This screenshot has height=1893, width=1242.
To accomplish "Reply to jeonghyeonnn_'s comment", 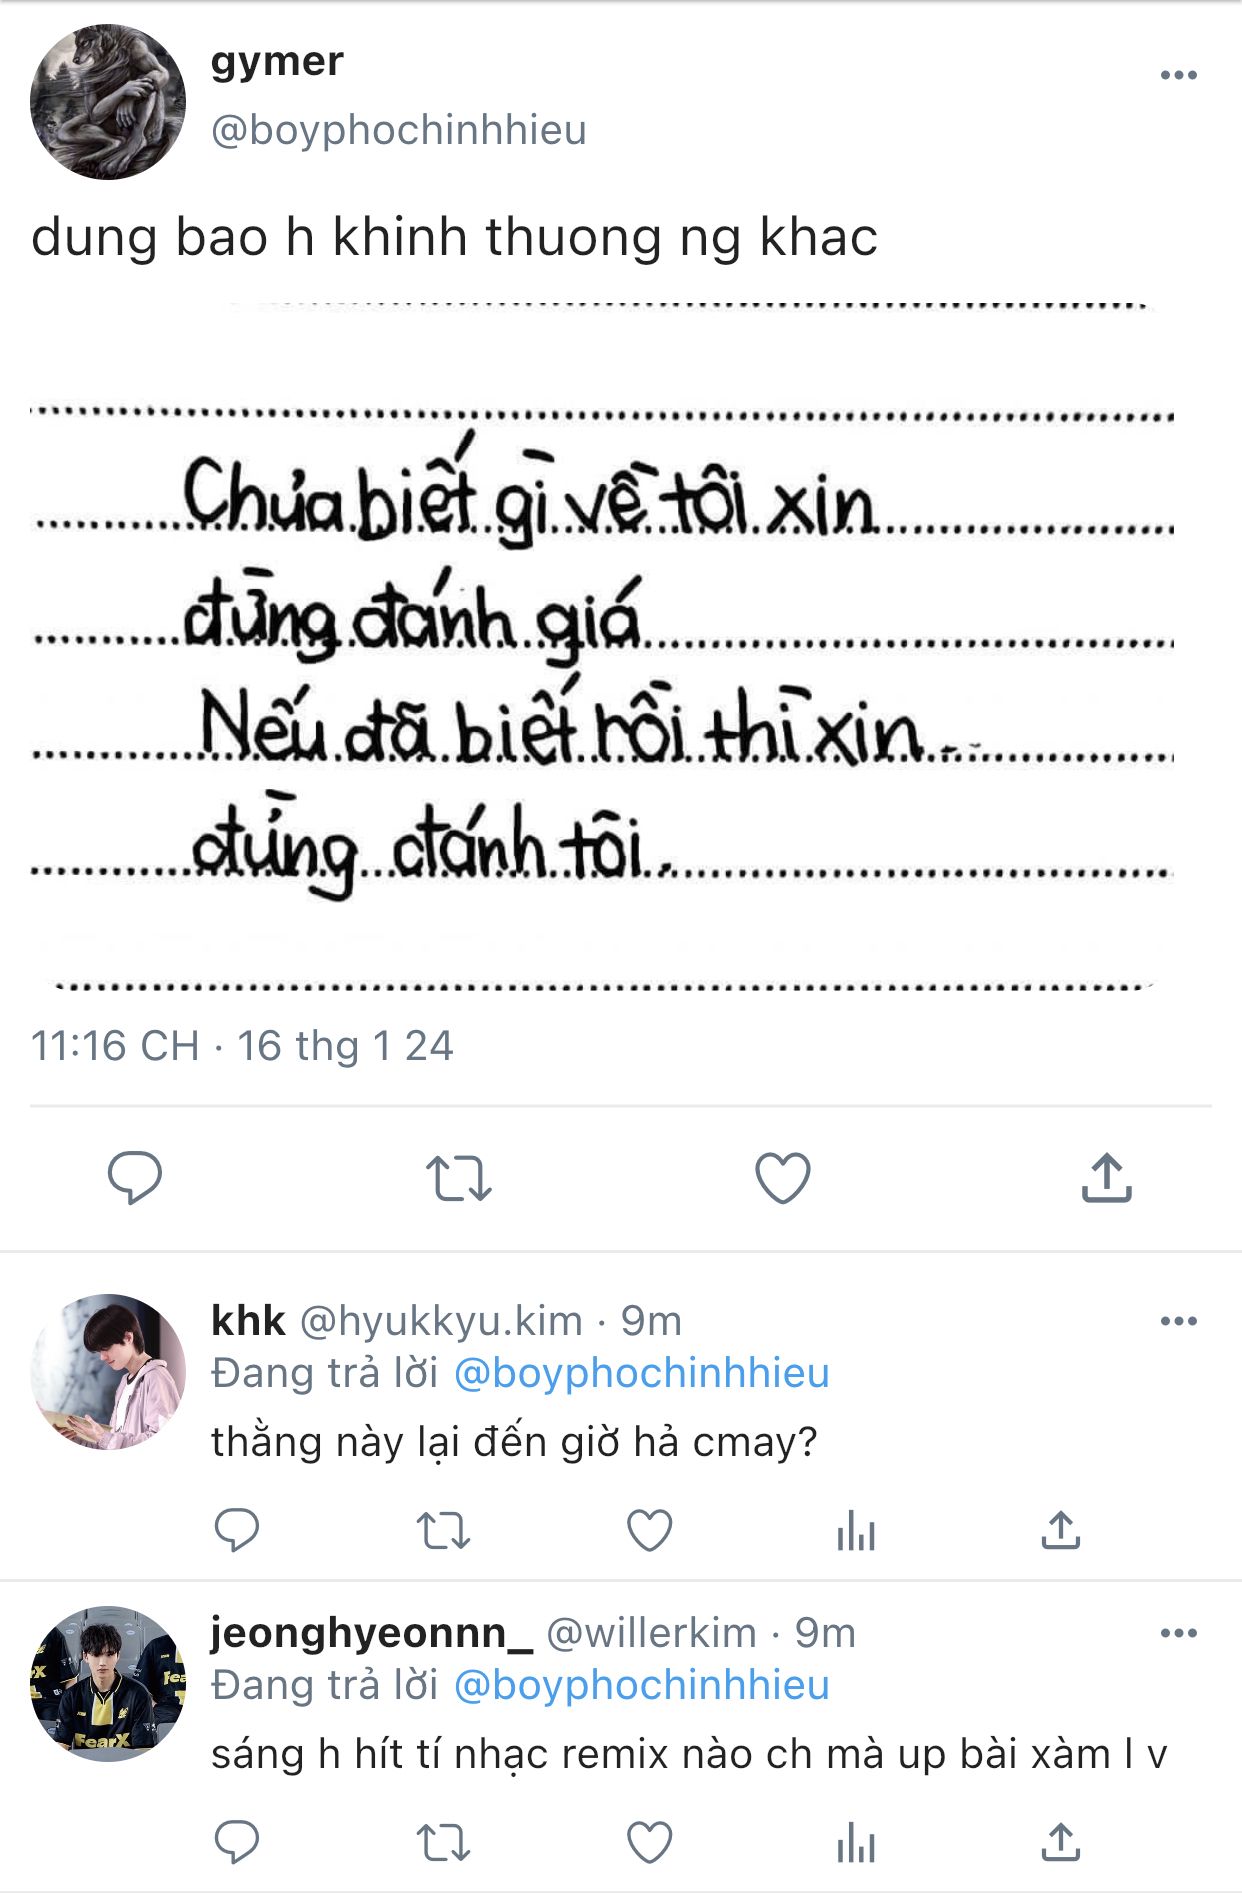I will coord(237,1842).
